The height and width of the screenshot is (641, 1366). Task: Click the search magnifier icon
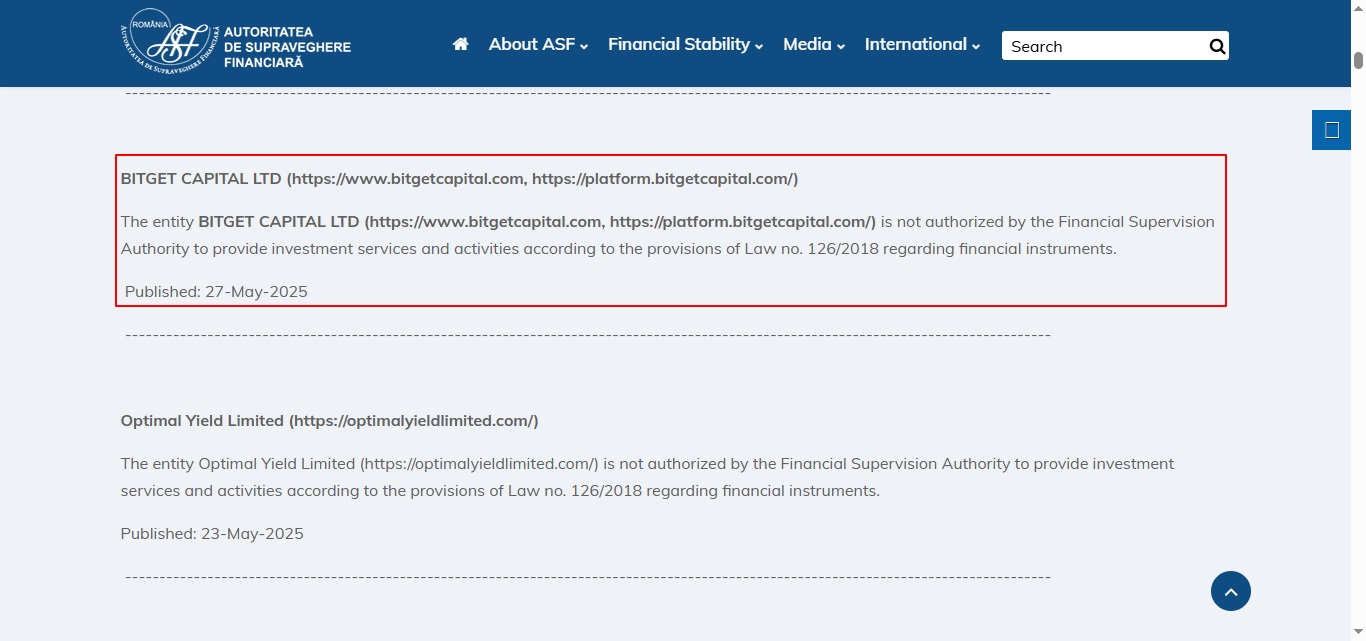tap(1216, 45)
